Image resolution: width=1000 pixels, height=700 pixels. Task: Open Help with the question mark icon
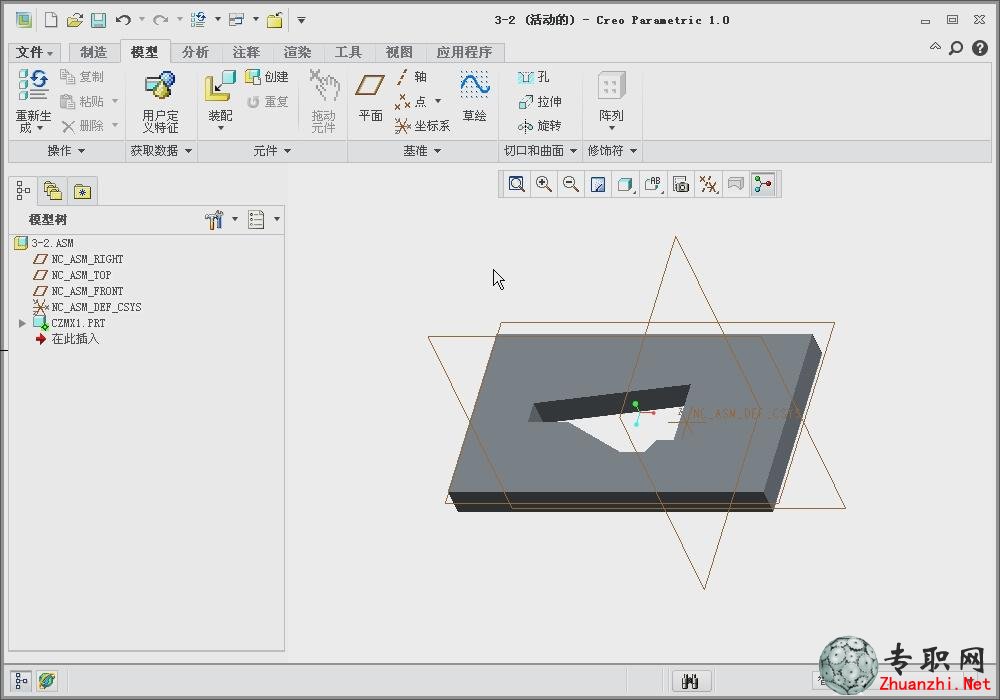[980, 48]
